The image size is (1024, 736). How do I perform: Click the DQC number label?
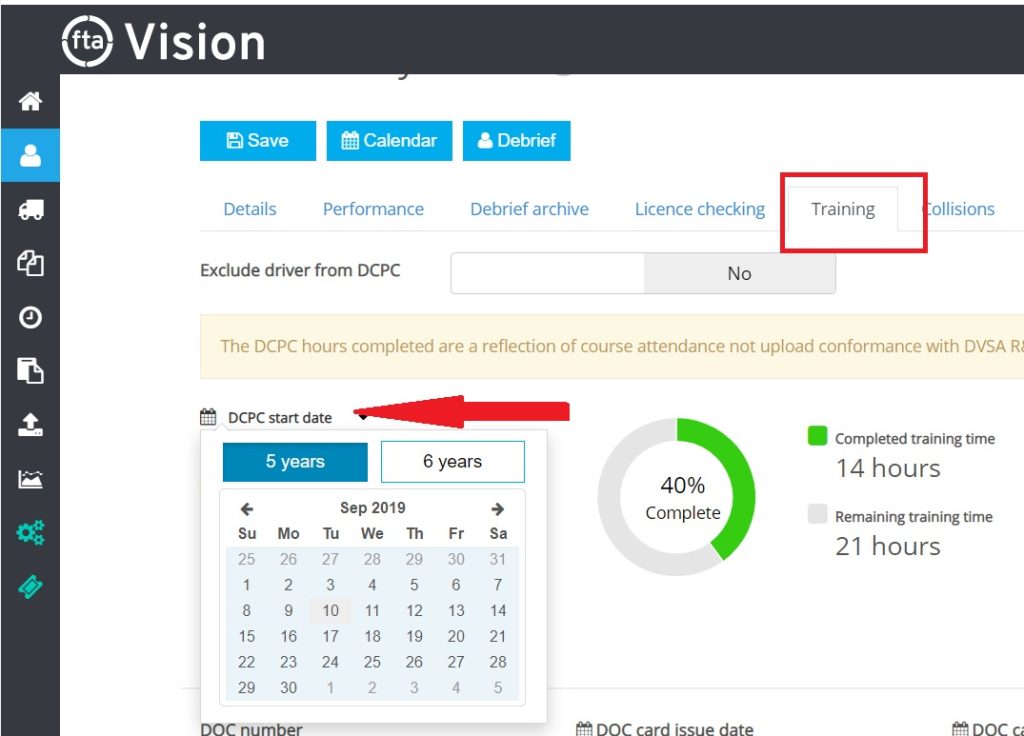click(x=251, y=729)
